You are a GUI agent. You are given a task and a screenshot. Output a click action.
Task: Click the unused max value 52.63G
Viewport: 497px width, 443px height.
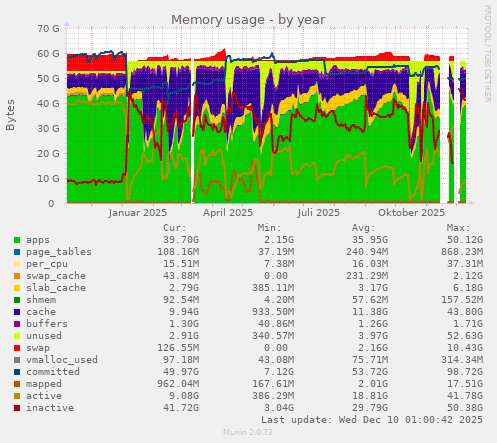[x=465, y=336]
